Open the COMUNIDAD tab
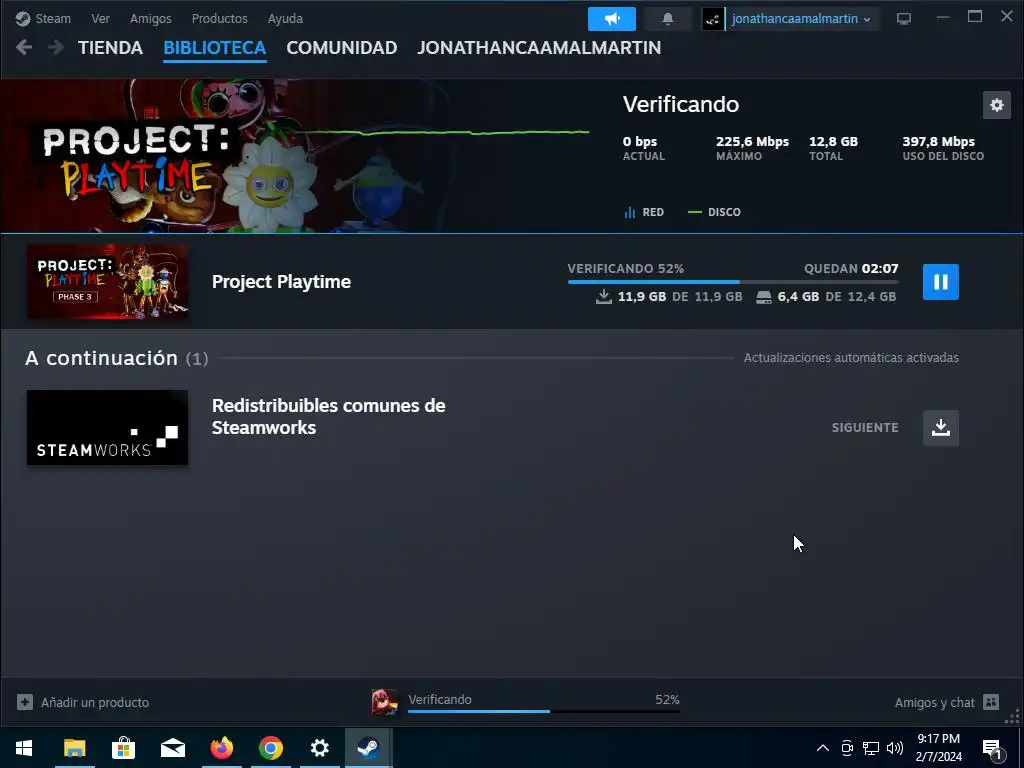The width and height of the screenshot is (1024, 768). (342, 48)
